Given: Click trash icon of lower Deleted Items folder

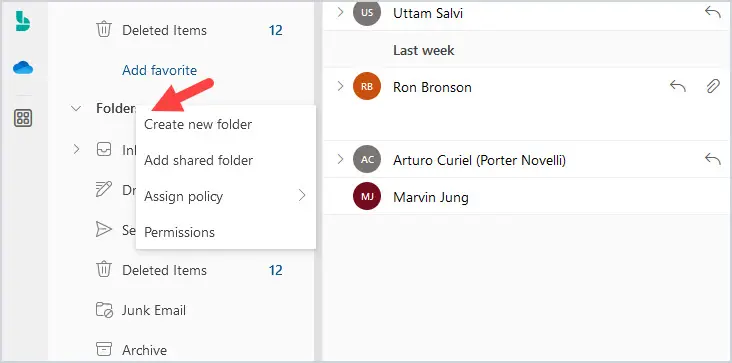Looking at the screenshot, I should tap(104, 270).
